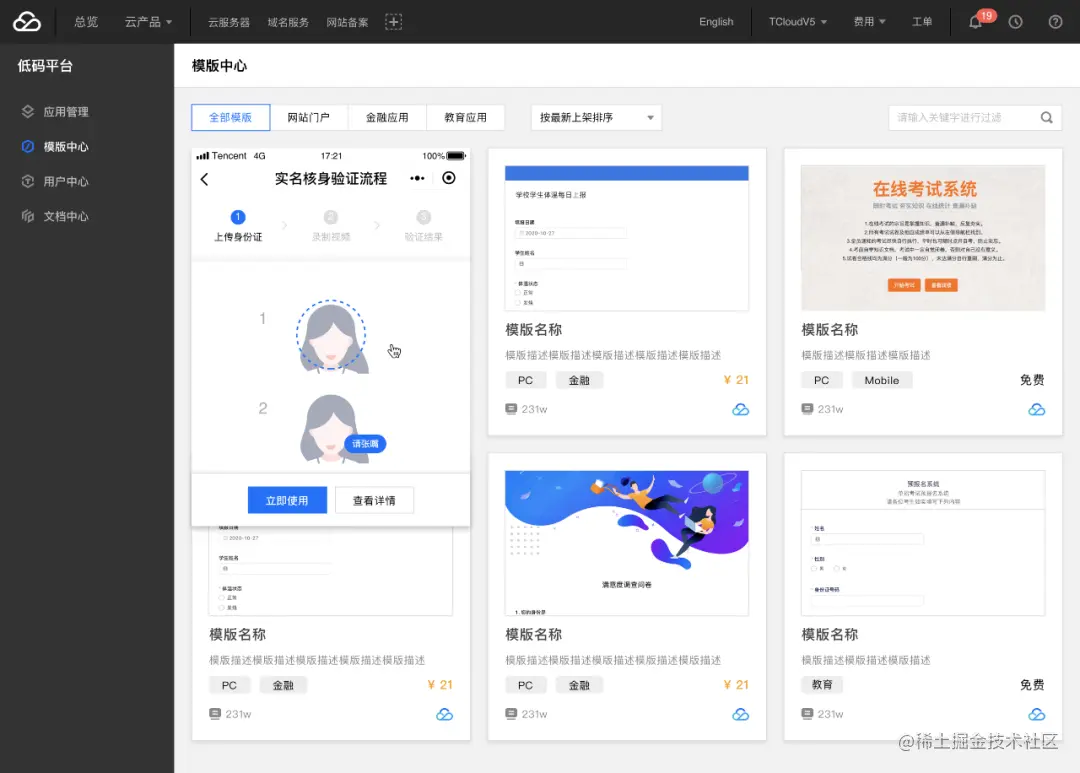The height and width of the screenshot is (773, 1080).
Task: Open the 按最新上架排序 sort dropdown
Action: click(x=596, y=118)
